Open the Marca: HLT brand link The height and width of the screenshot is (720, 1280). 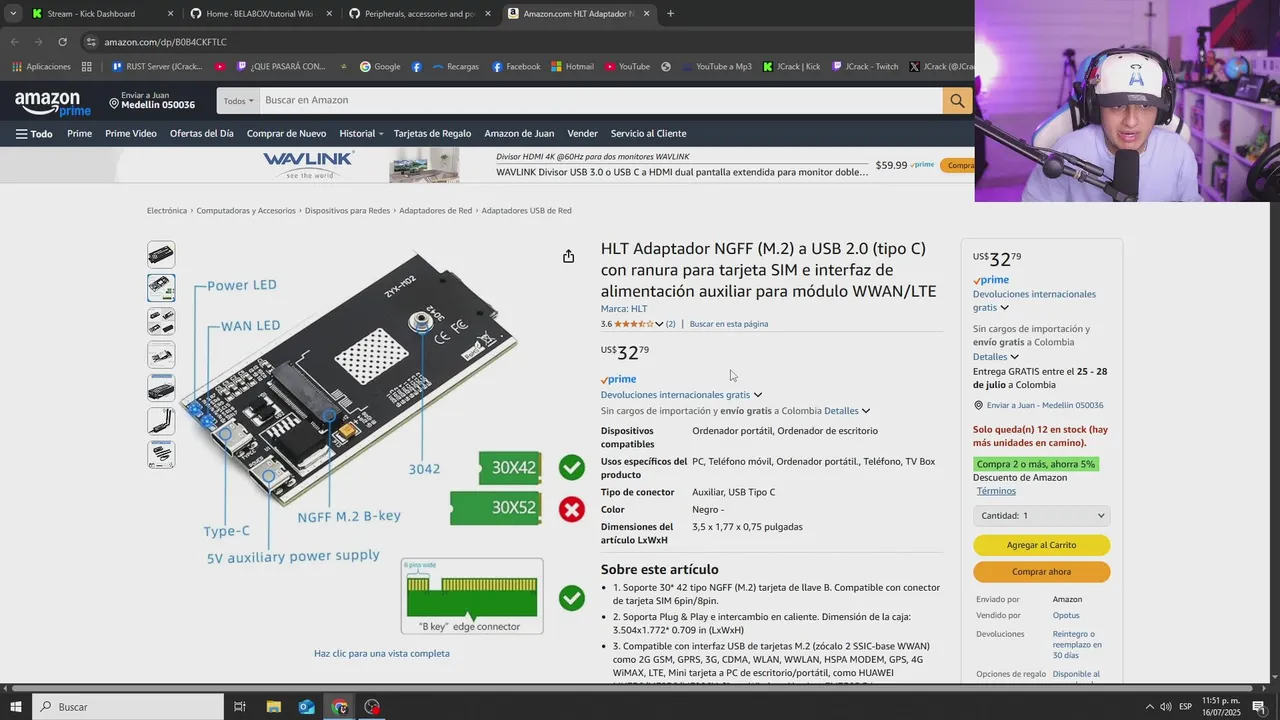tap(624, 309)
